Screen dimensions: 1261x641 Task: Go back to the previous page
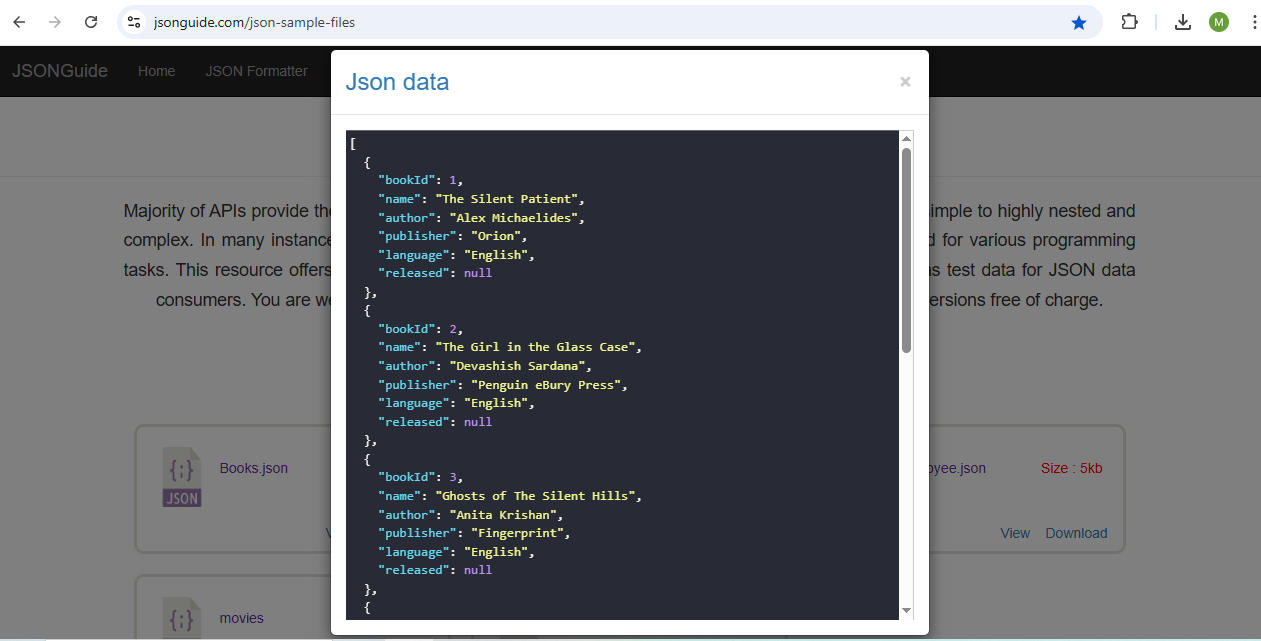pos(19,22)
